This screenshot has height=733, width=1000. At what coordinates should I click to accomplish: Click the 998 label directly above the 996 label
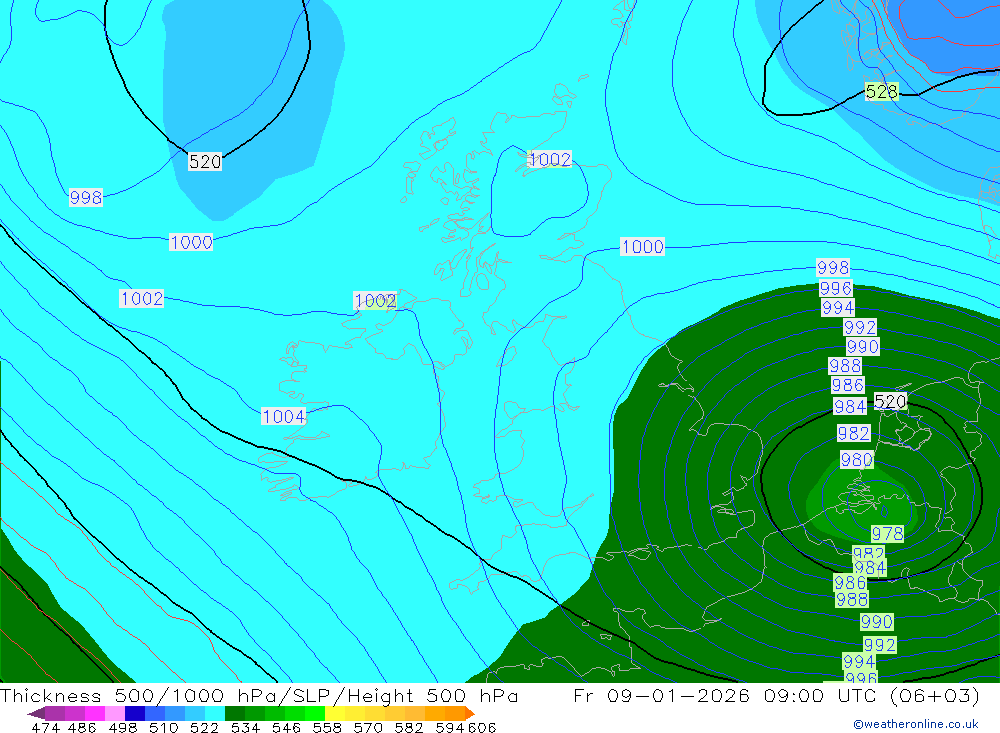click(x=833, y=267)
